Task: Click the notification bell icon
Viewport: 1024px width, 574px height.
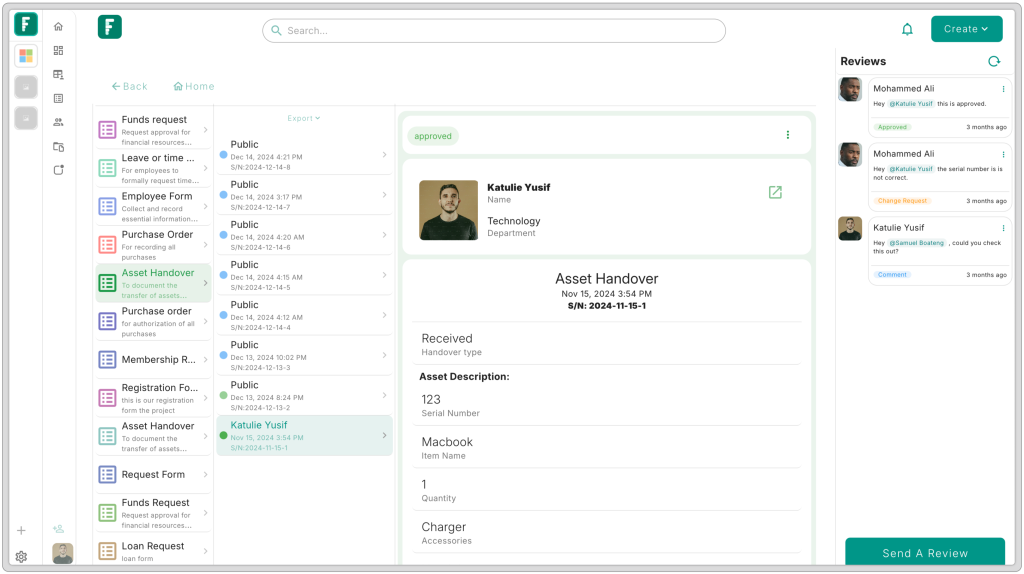Action: pyautogui.click(x=907, y=29)
